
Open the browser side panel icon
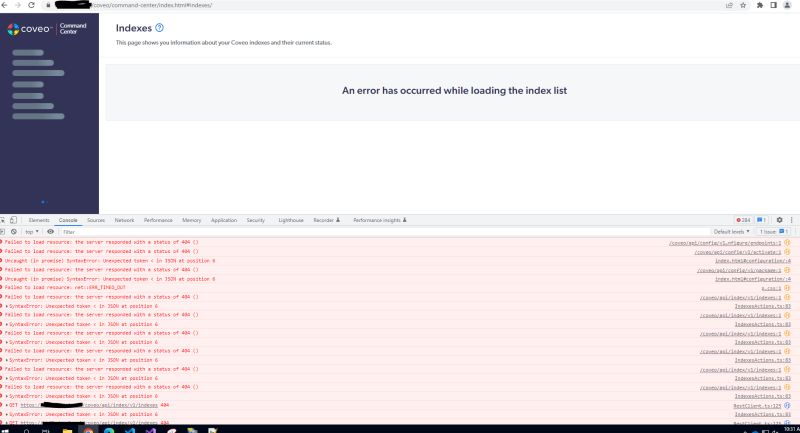pos(773,5)
